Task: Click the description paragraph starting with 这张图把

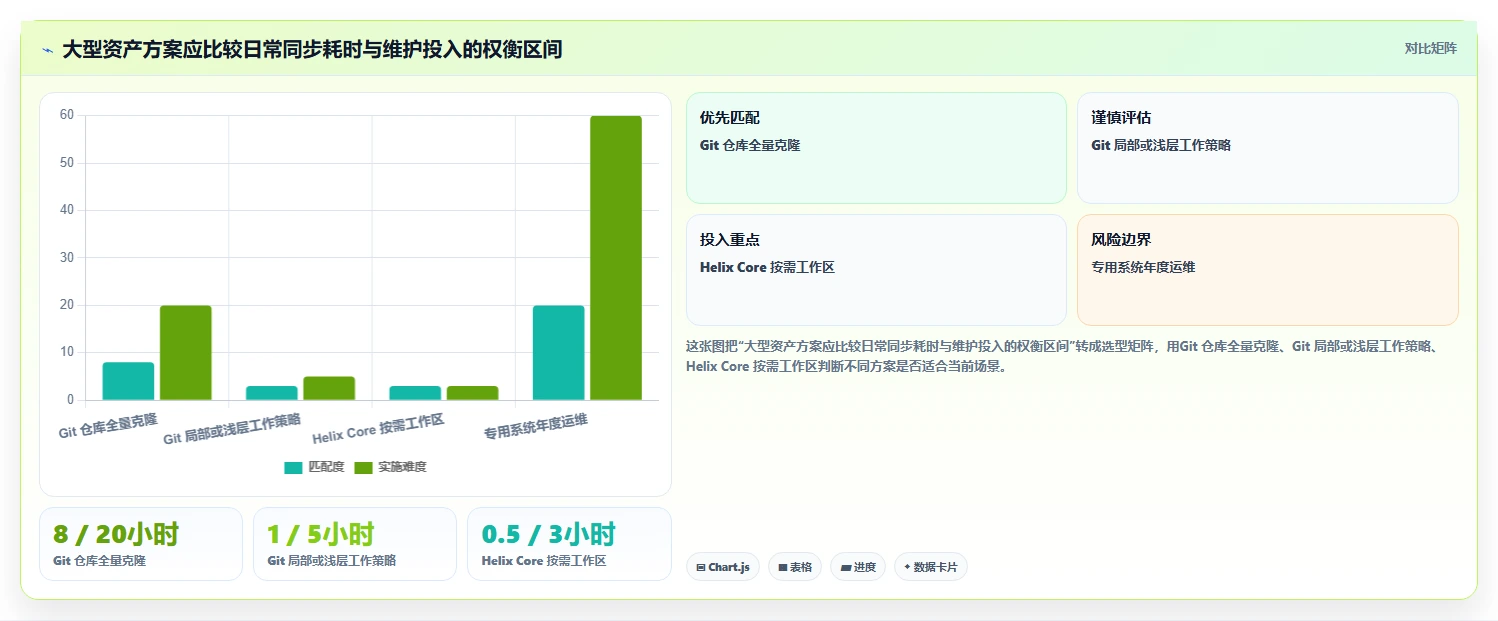Action: [1062, 356]
